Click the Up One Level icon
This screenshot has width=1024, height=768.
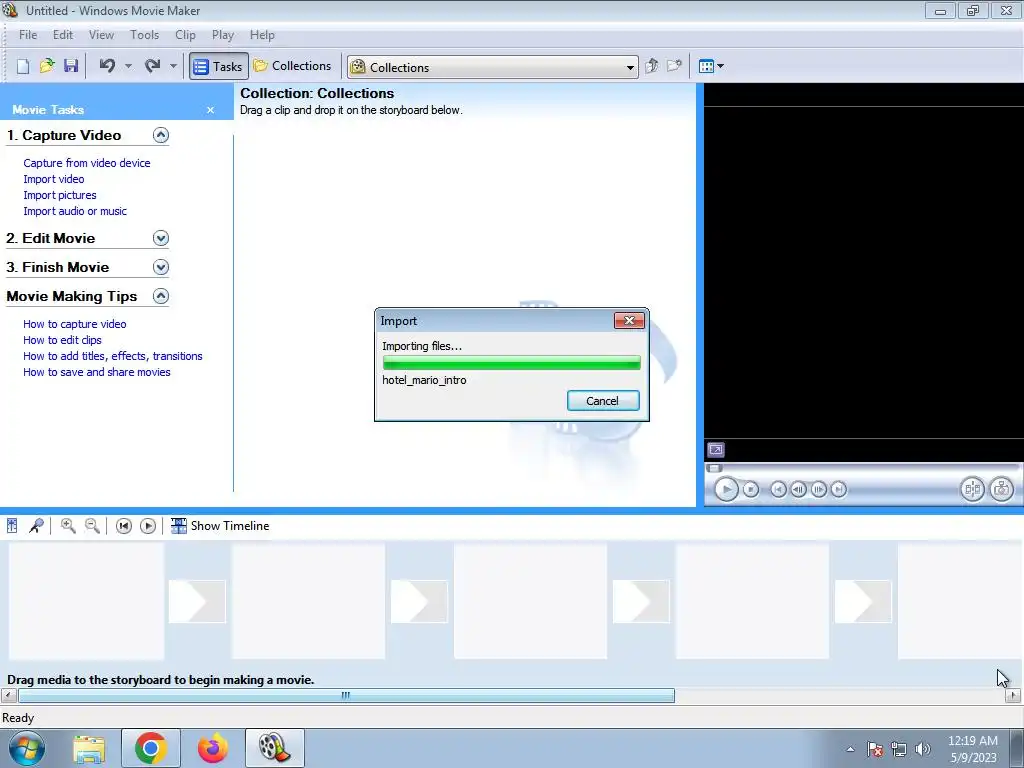[651, 66]
